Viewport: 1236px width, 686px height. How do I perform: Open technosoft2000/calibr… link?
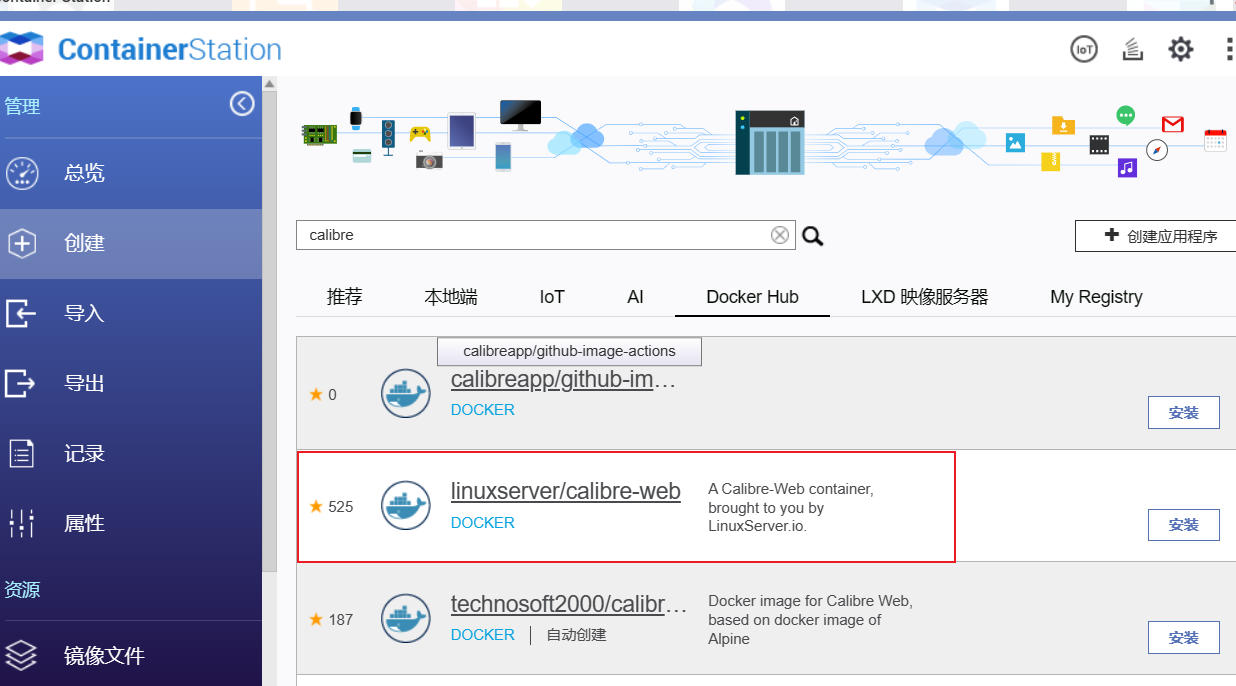point(569,605)
